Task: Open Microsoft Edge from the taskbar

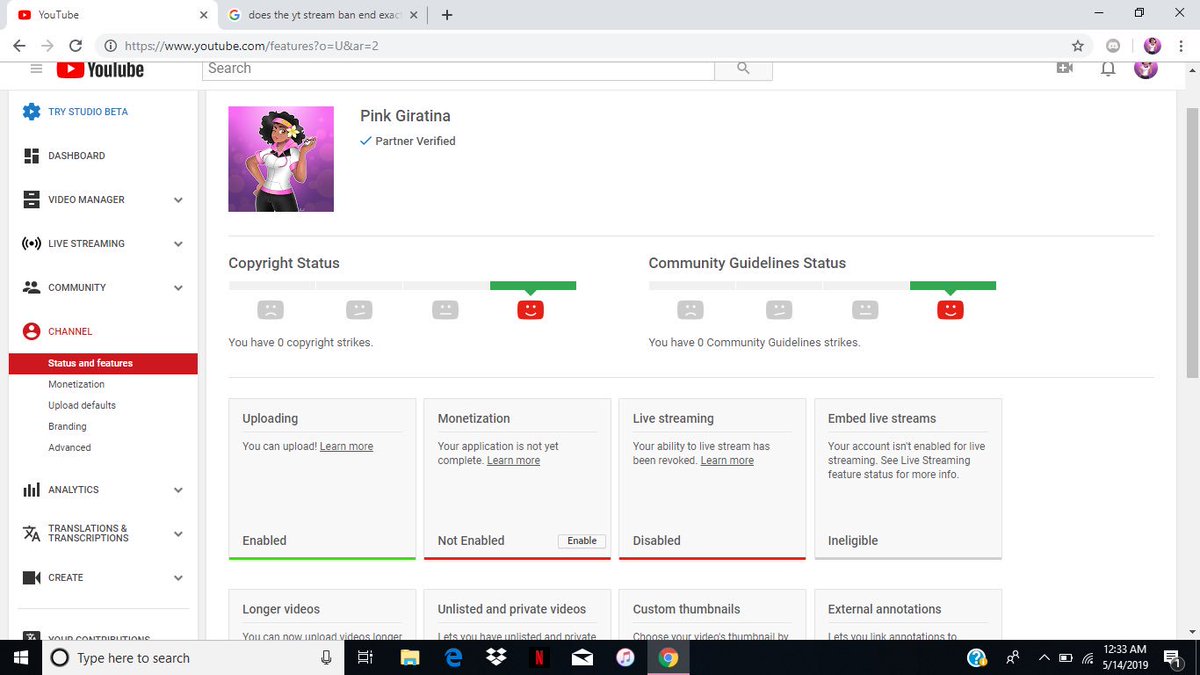Action: [x=453, y=658]
